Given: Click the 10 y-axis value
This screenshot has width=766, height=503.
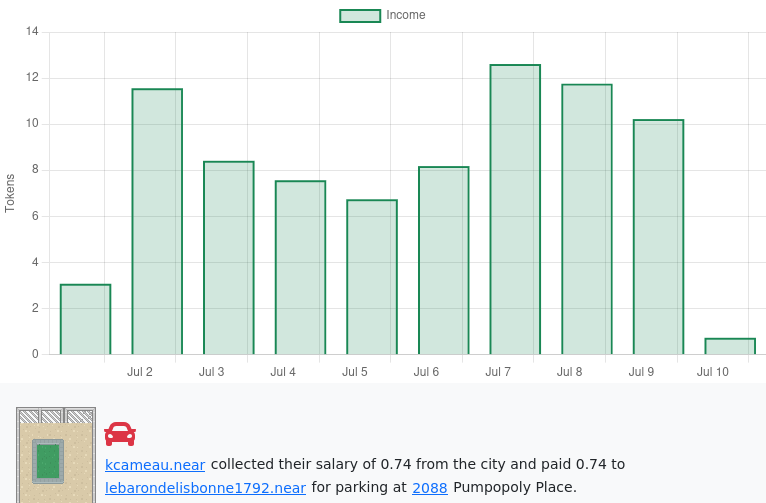Looking at the screenshot, I should pyautogui.click(x=32, y=124).
